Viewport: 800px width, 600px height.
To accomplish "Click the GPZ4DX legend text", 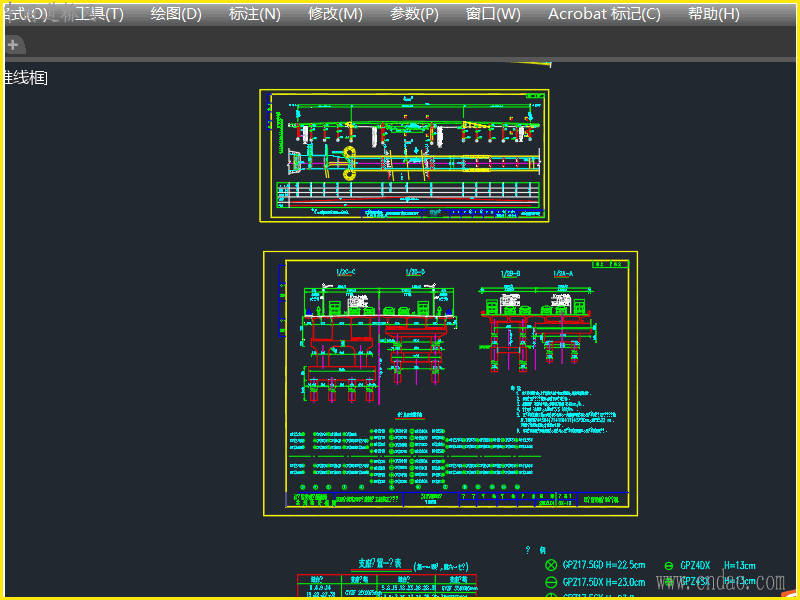I will [x=695, y=565].
